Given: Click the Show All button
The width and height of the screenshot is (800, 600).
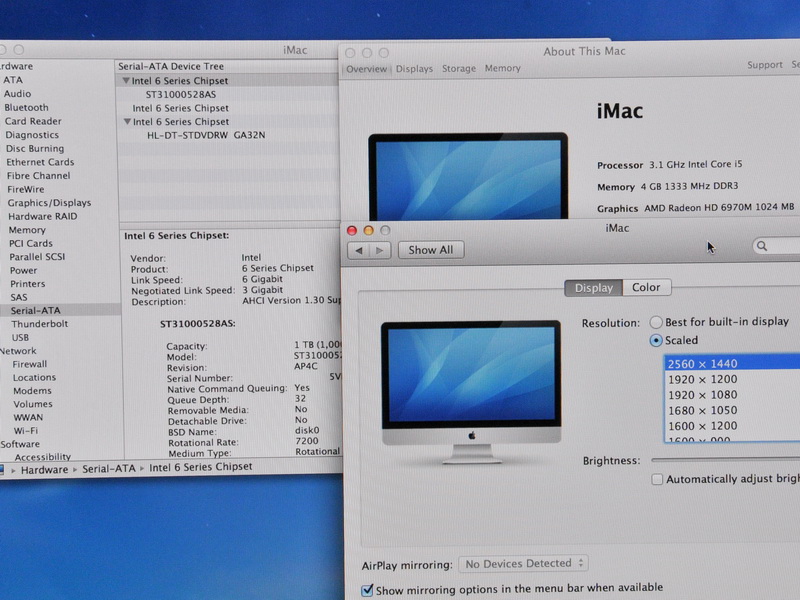Looking at the screenshot, I should (x=431, y=250).
